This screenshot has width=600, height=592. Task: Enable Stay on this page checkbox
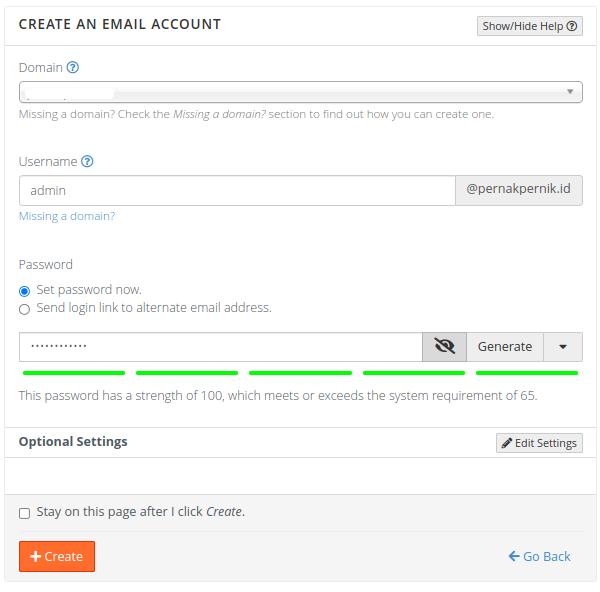25,513
